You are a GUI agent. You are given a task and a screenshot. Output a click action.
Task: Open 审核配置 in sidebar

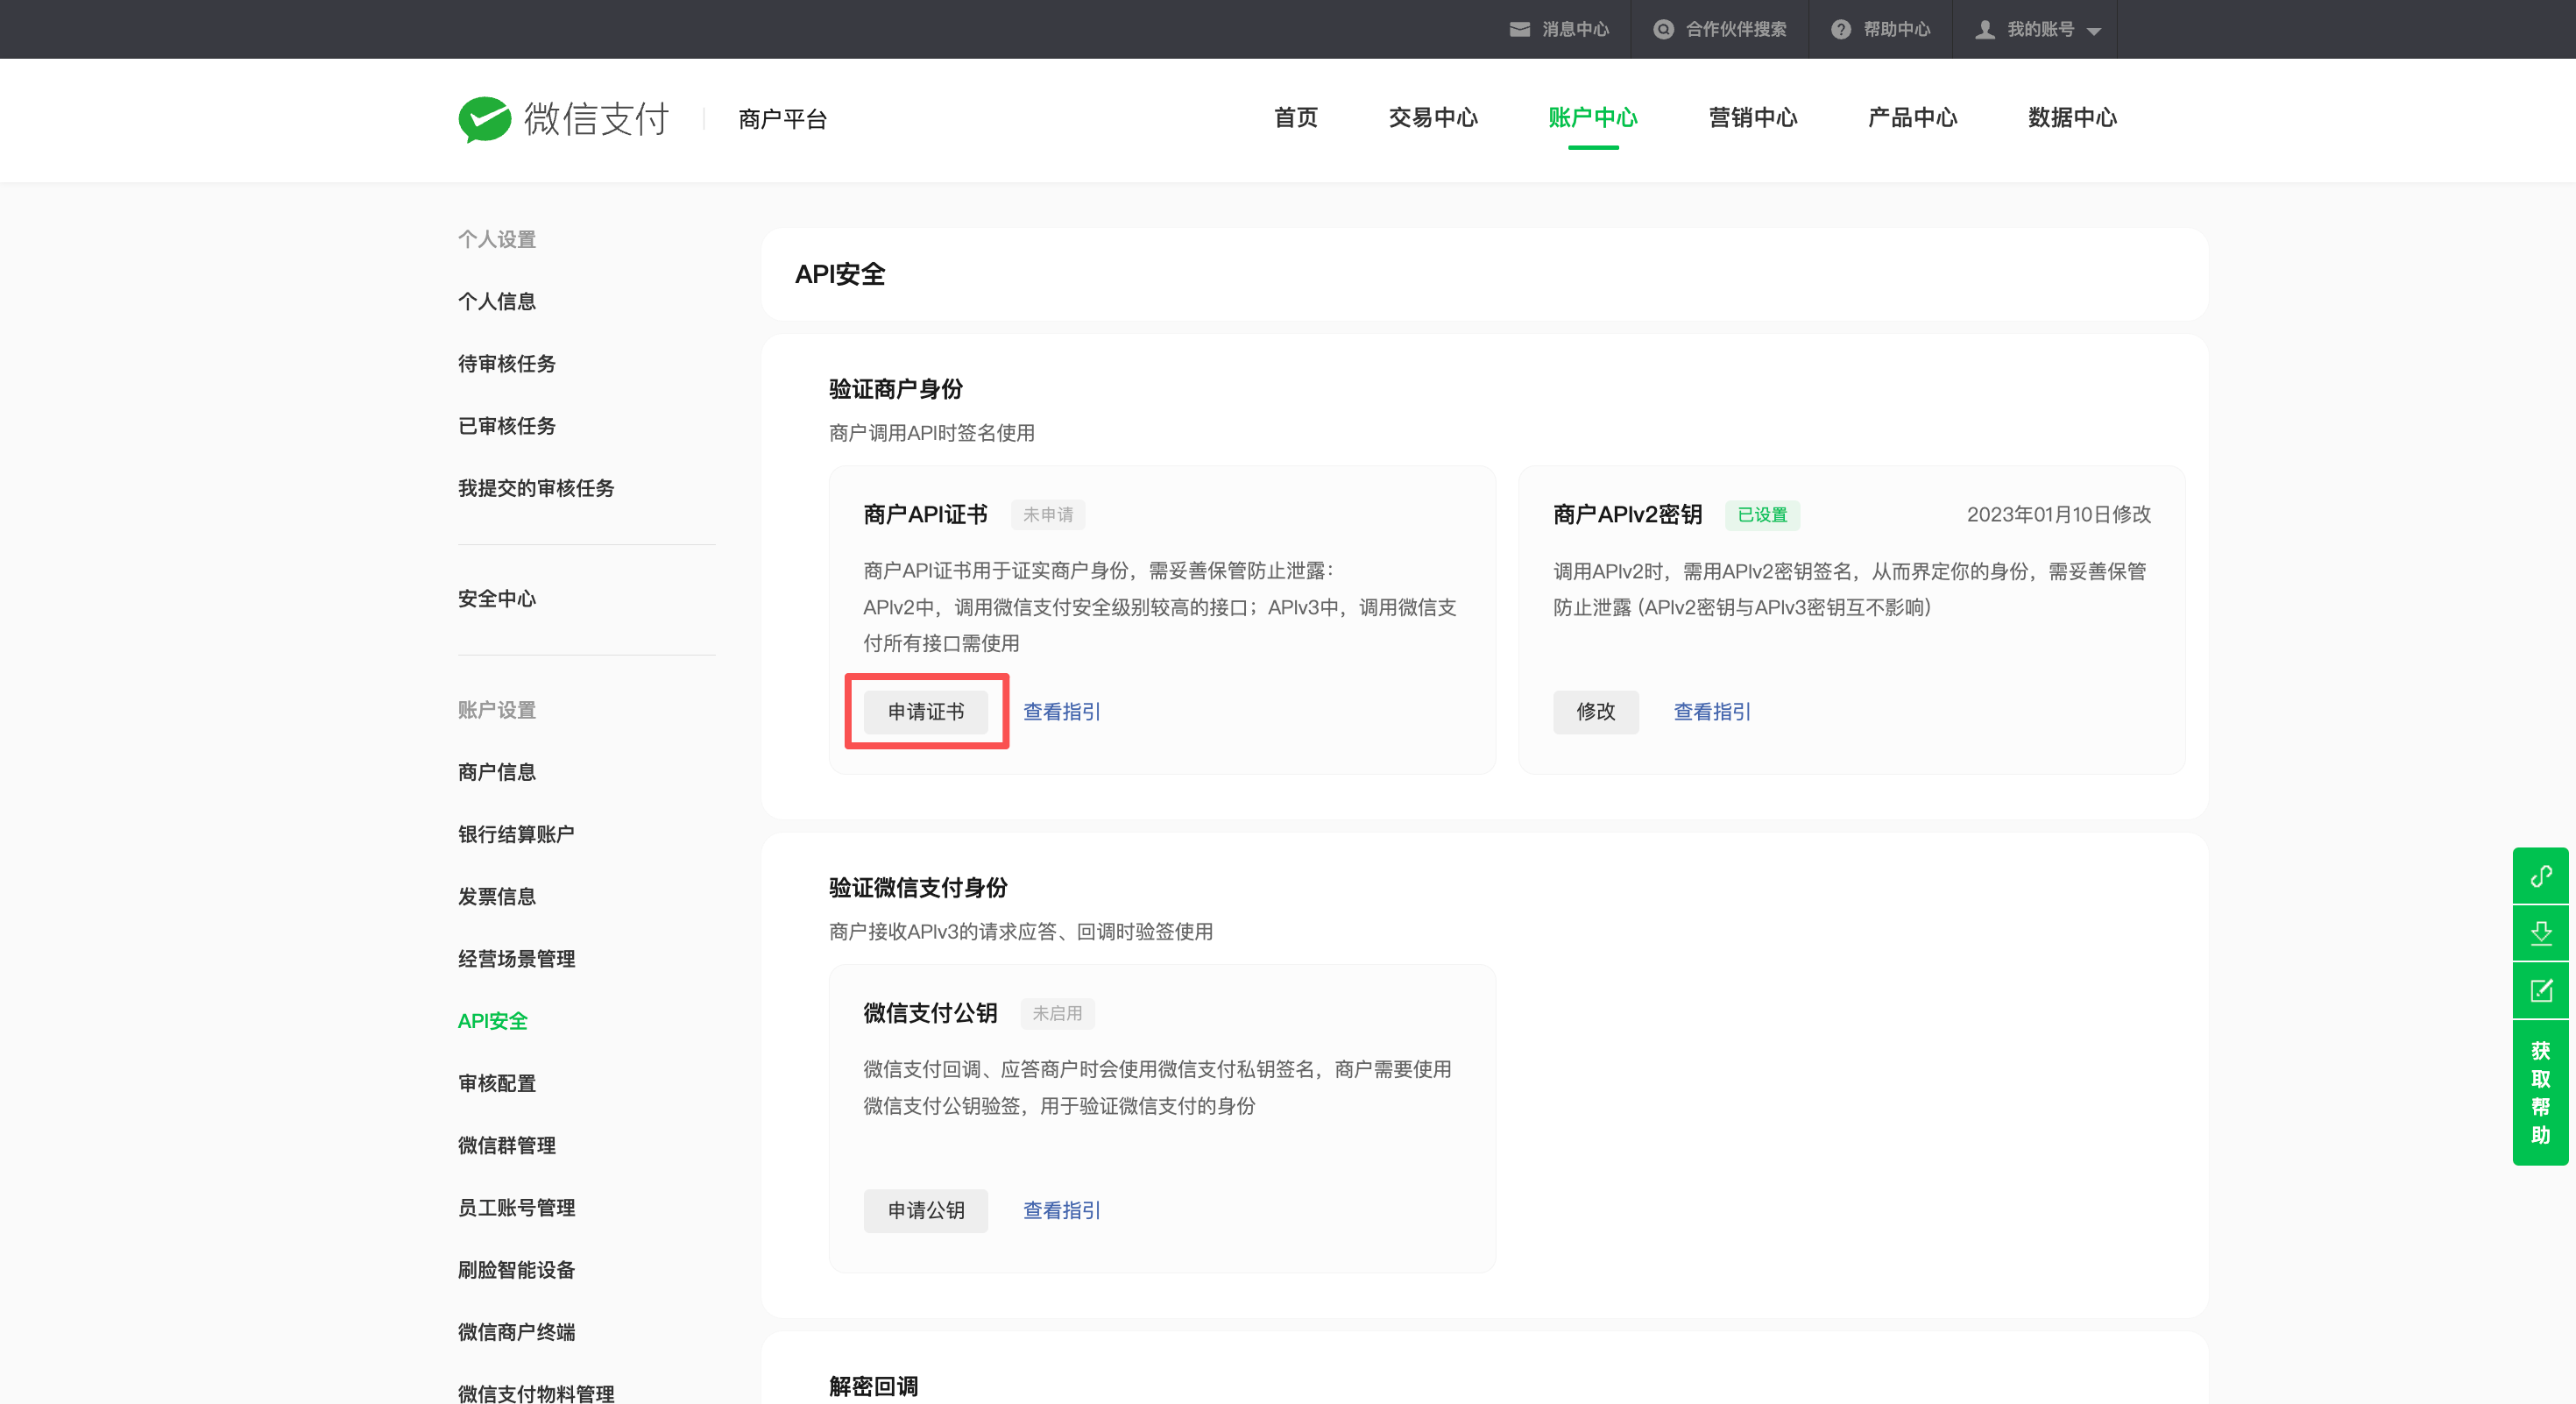(x=497, y=1082)
